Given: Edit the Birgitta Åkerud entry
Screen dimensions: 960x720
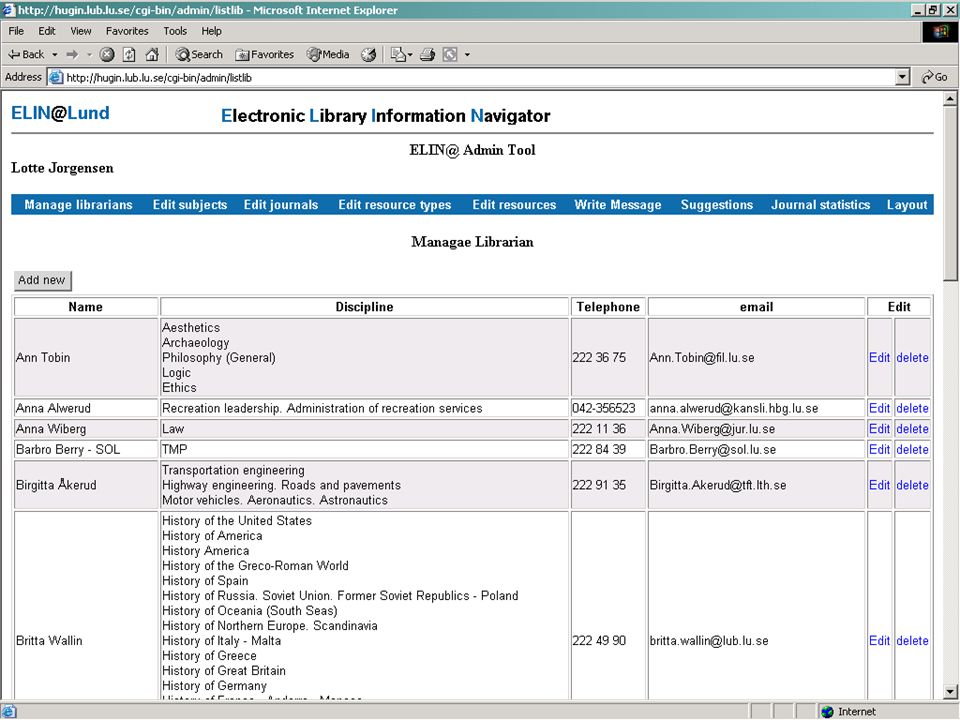Looking at the screenshot, I should (x=879, y=485).
